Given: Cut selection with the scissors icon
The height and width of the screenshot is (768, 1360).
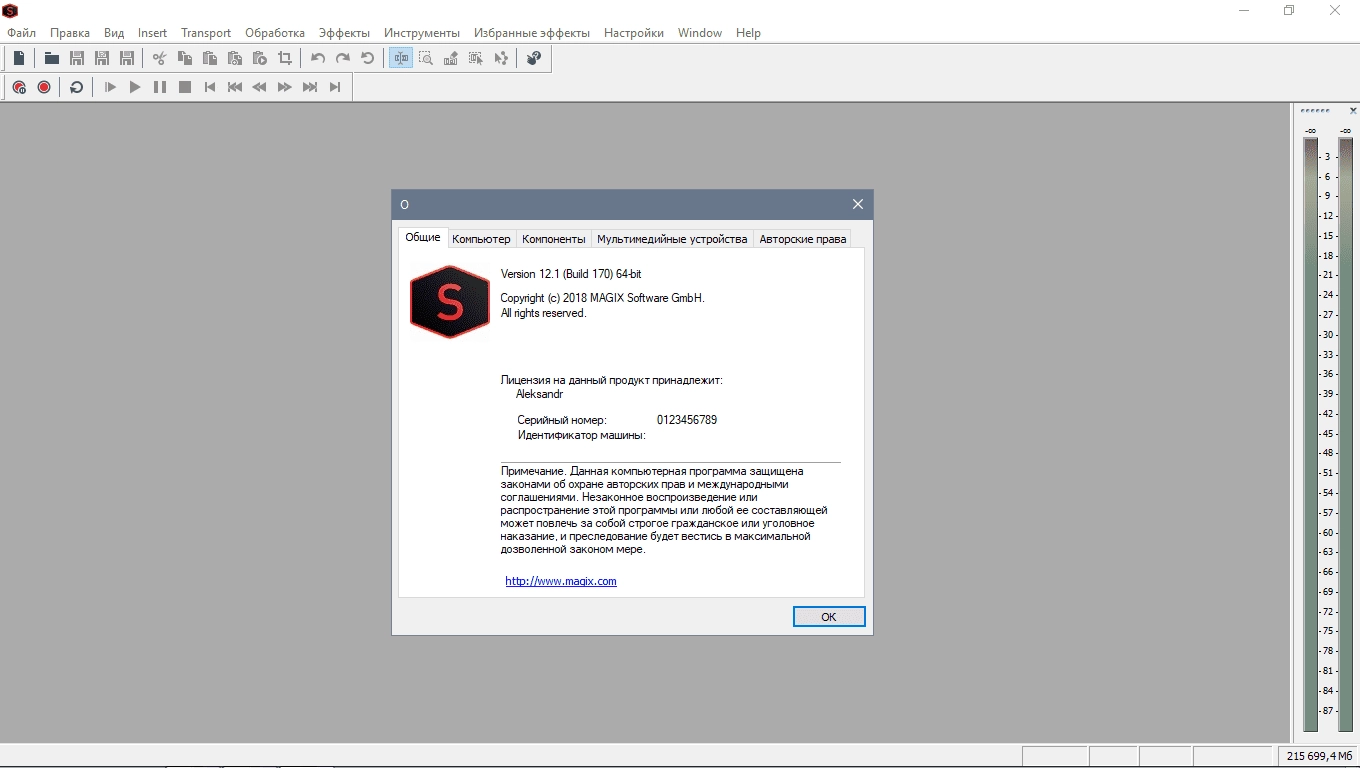Looking at the screenshot, I should (x=159, y=58).
